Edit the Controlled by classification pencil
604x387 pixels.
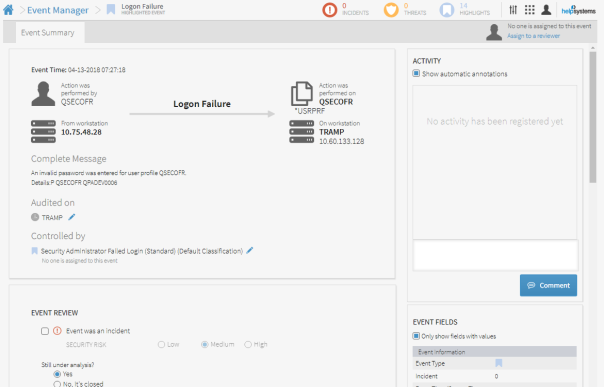[250, 251]
